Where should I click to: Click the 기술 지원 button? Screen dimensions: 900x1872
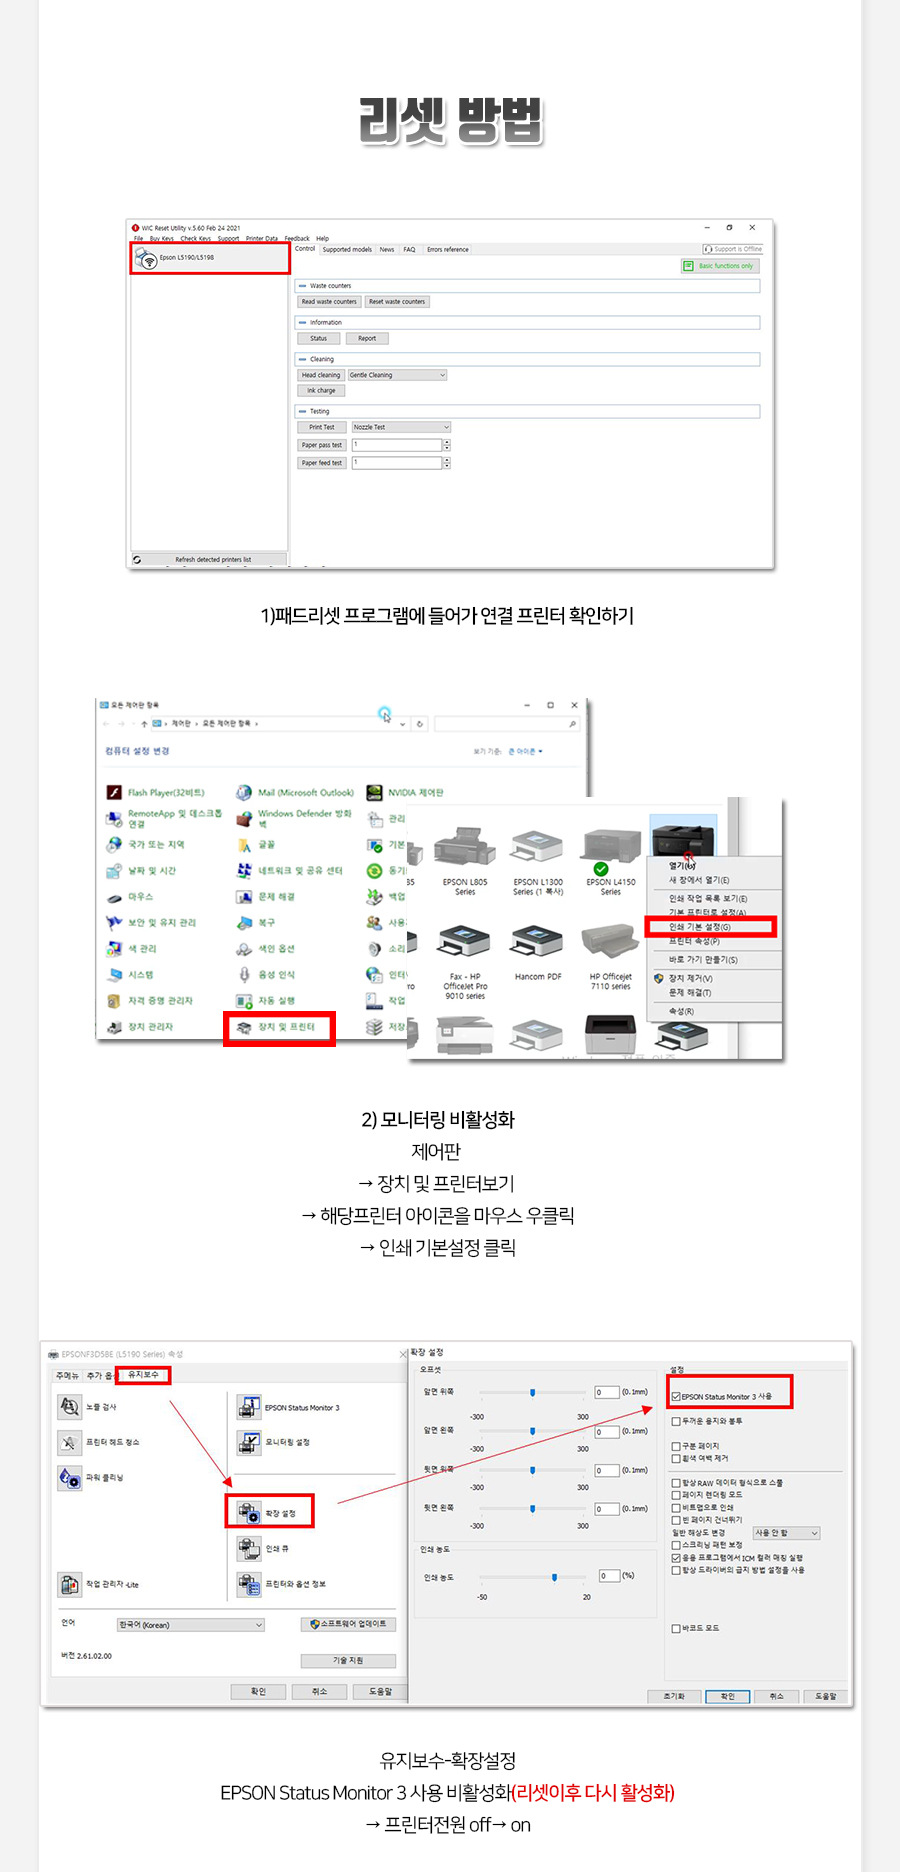click(349, 1660)
